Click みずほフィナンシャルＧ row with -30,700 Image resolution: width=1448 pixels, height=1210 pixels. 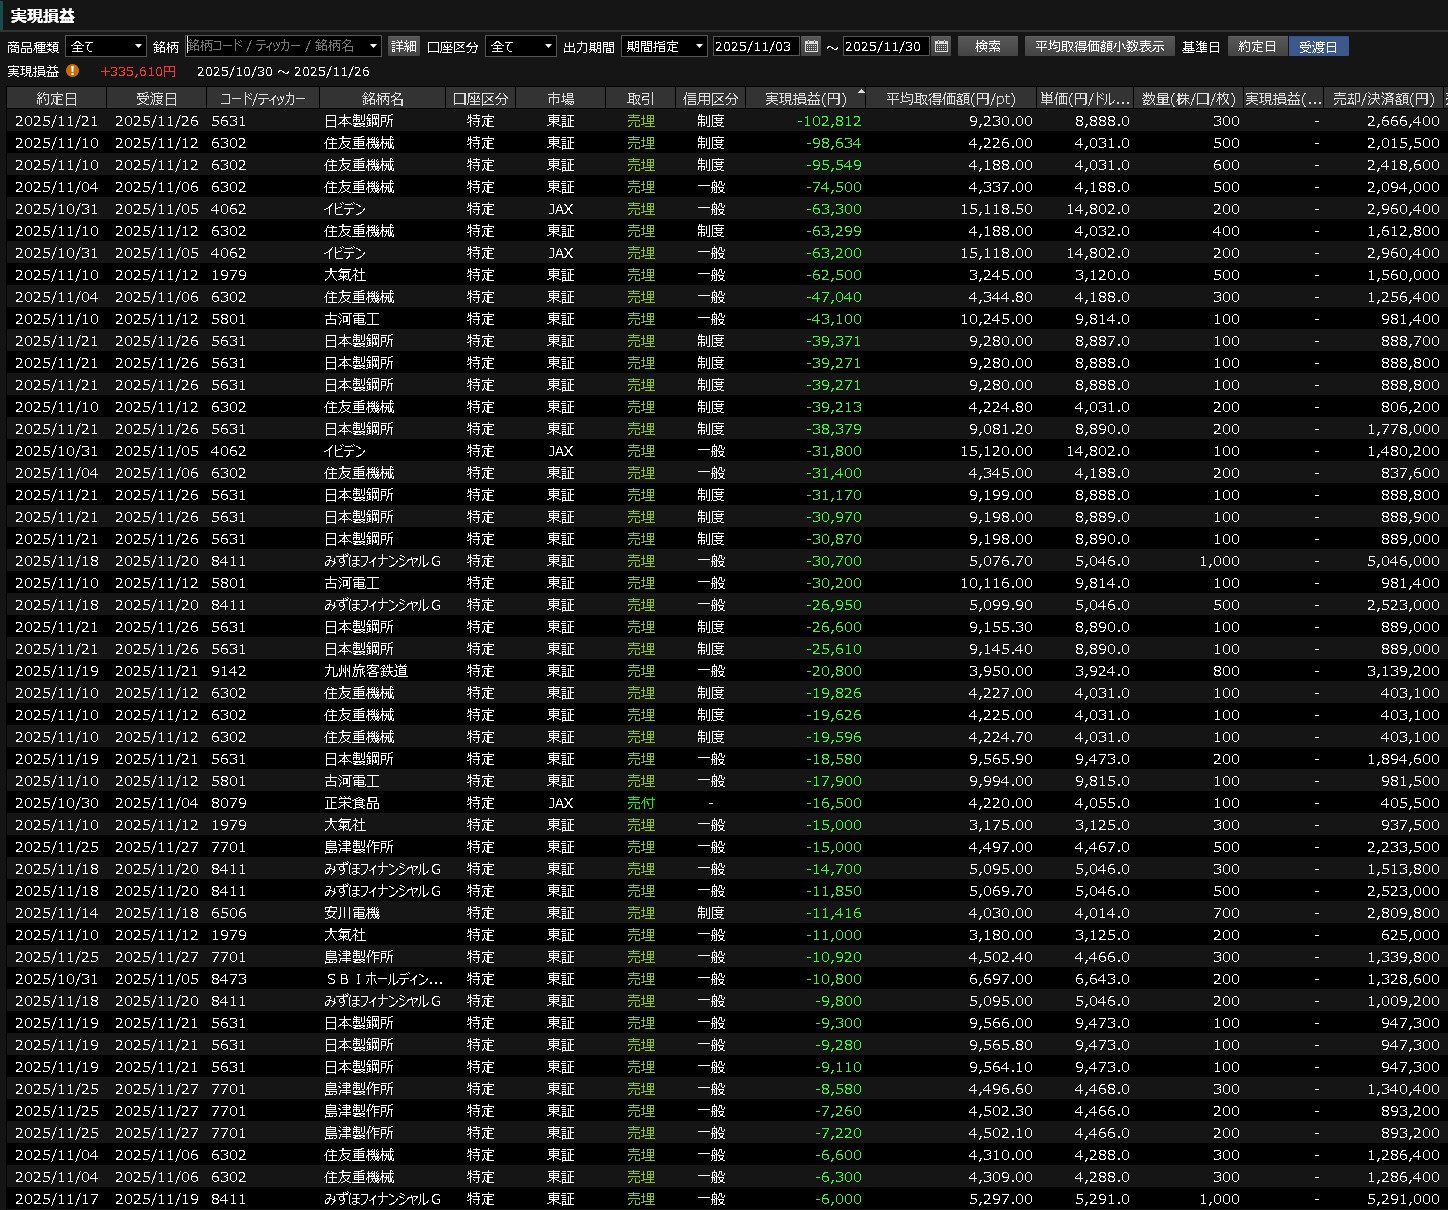point(724,560)
